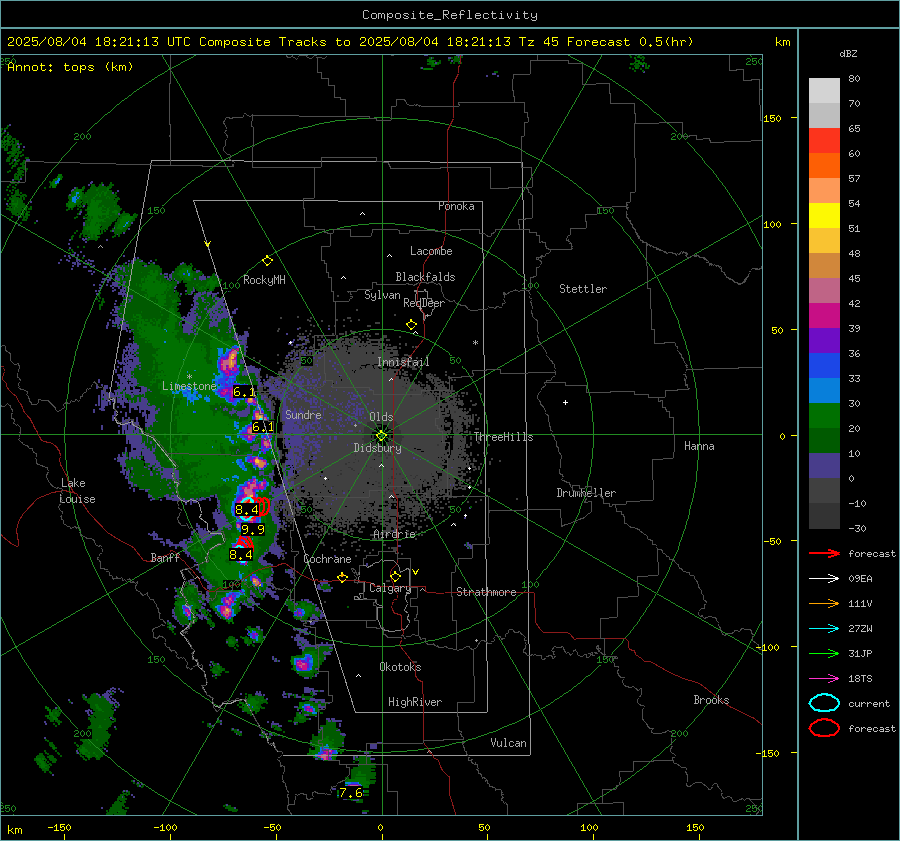This screenshot has height=841, width=900.
Task: Click the Drumheller town label
Action: 586,493
